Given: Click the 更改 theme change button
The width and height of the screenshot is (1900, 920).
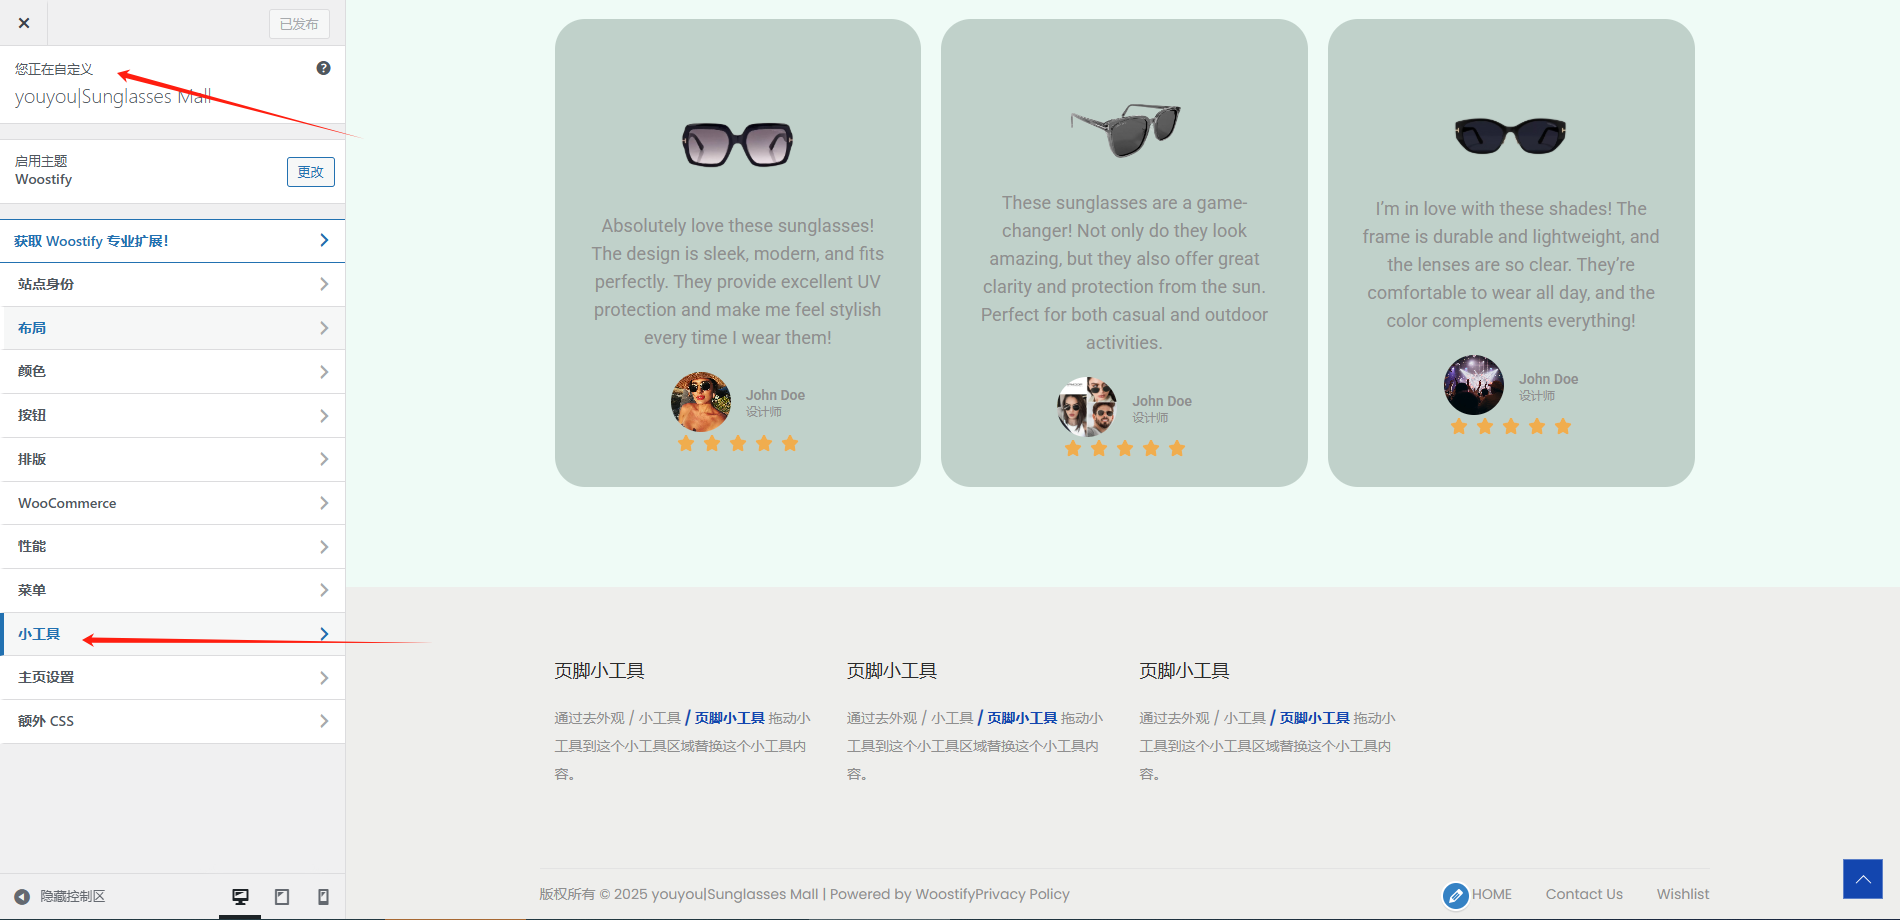Looking at the screenshot, I should point(310,172).
